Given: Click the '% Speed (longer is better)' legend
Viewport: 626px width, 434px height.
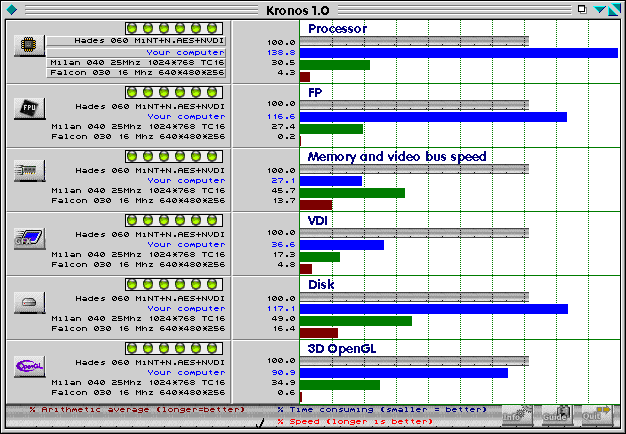Looking at the screenshot, I should point(355,421).
